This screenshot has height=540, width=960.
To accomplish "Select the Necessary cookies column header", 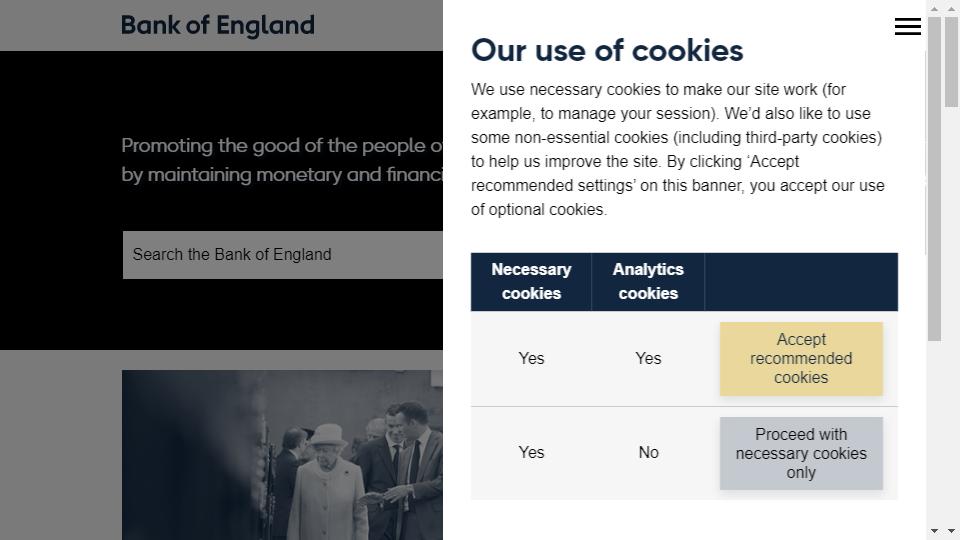I will pyautogui.click(x=531, y=282).
